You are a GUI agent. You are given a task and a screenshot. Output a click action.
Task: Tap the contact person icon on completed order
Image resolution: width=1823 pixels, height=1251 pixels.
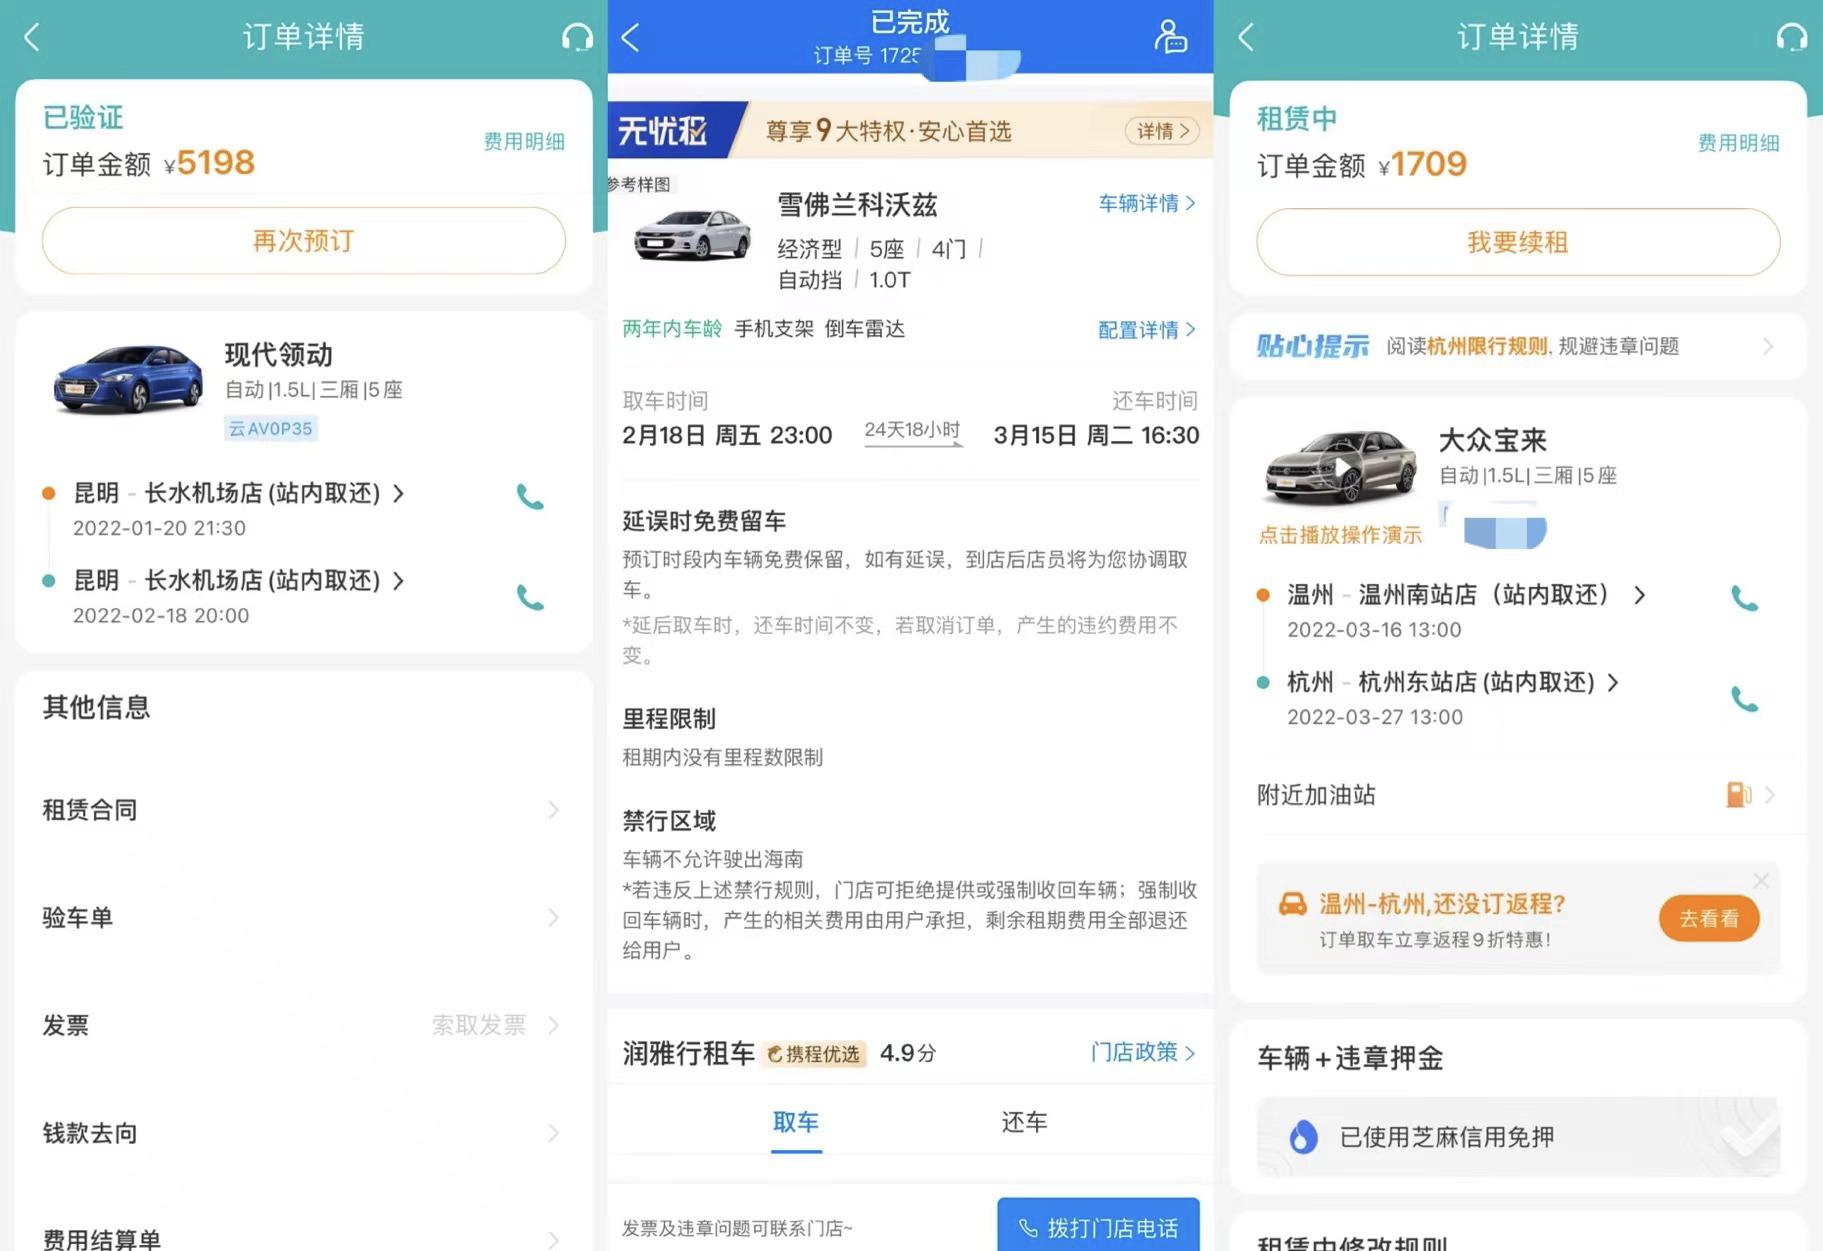click(1170, 38)
